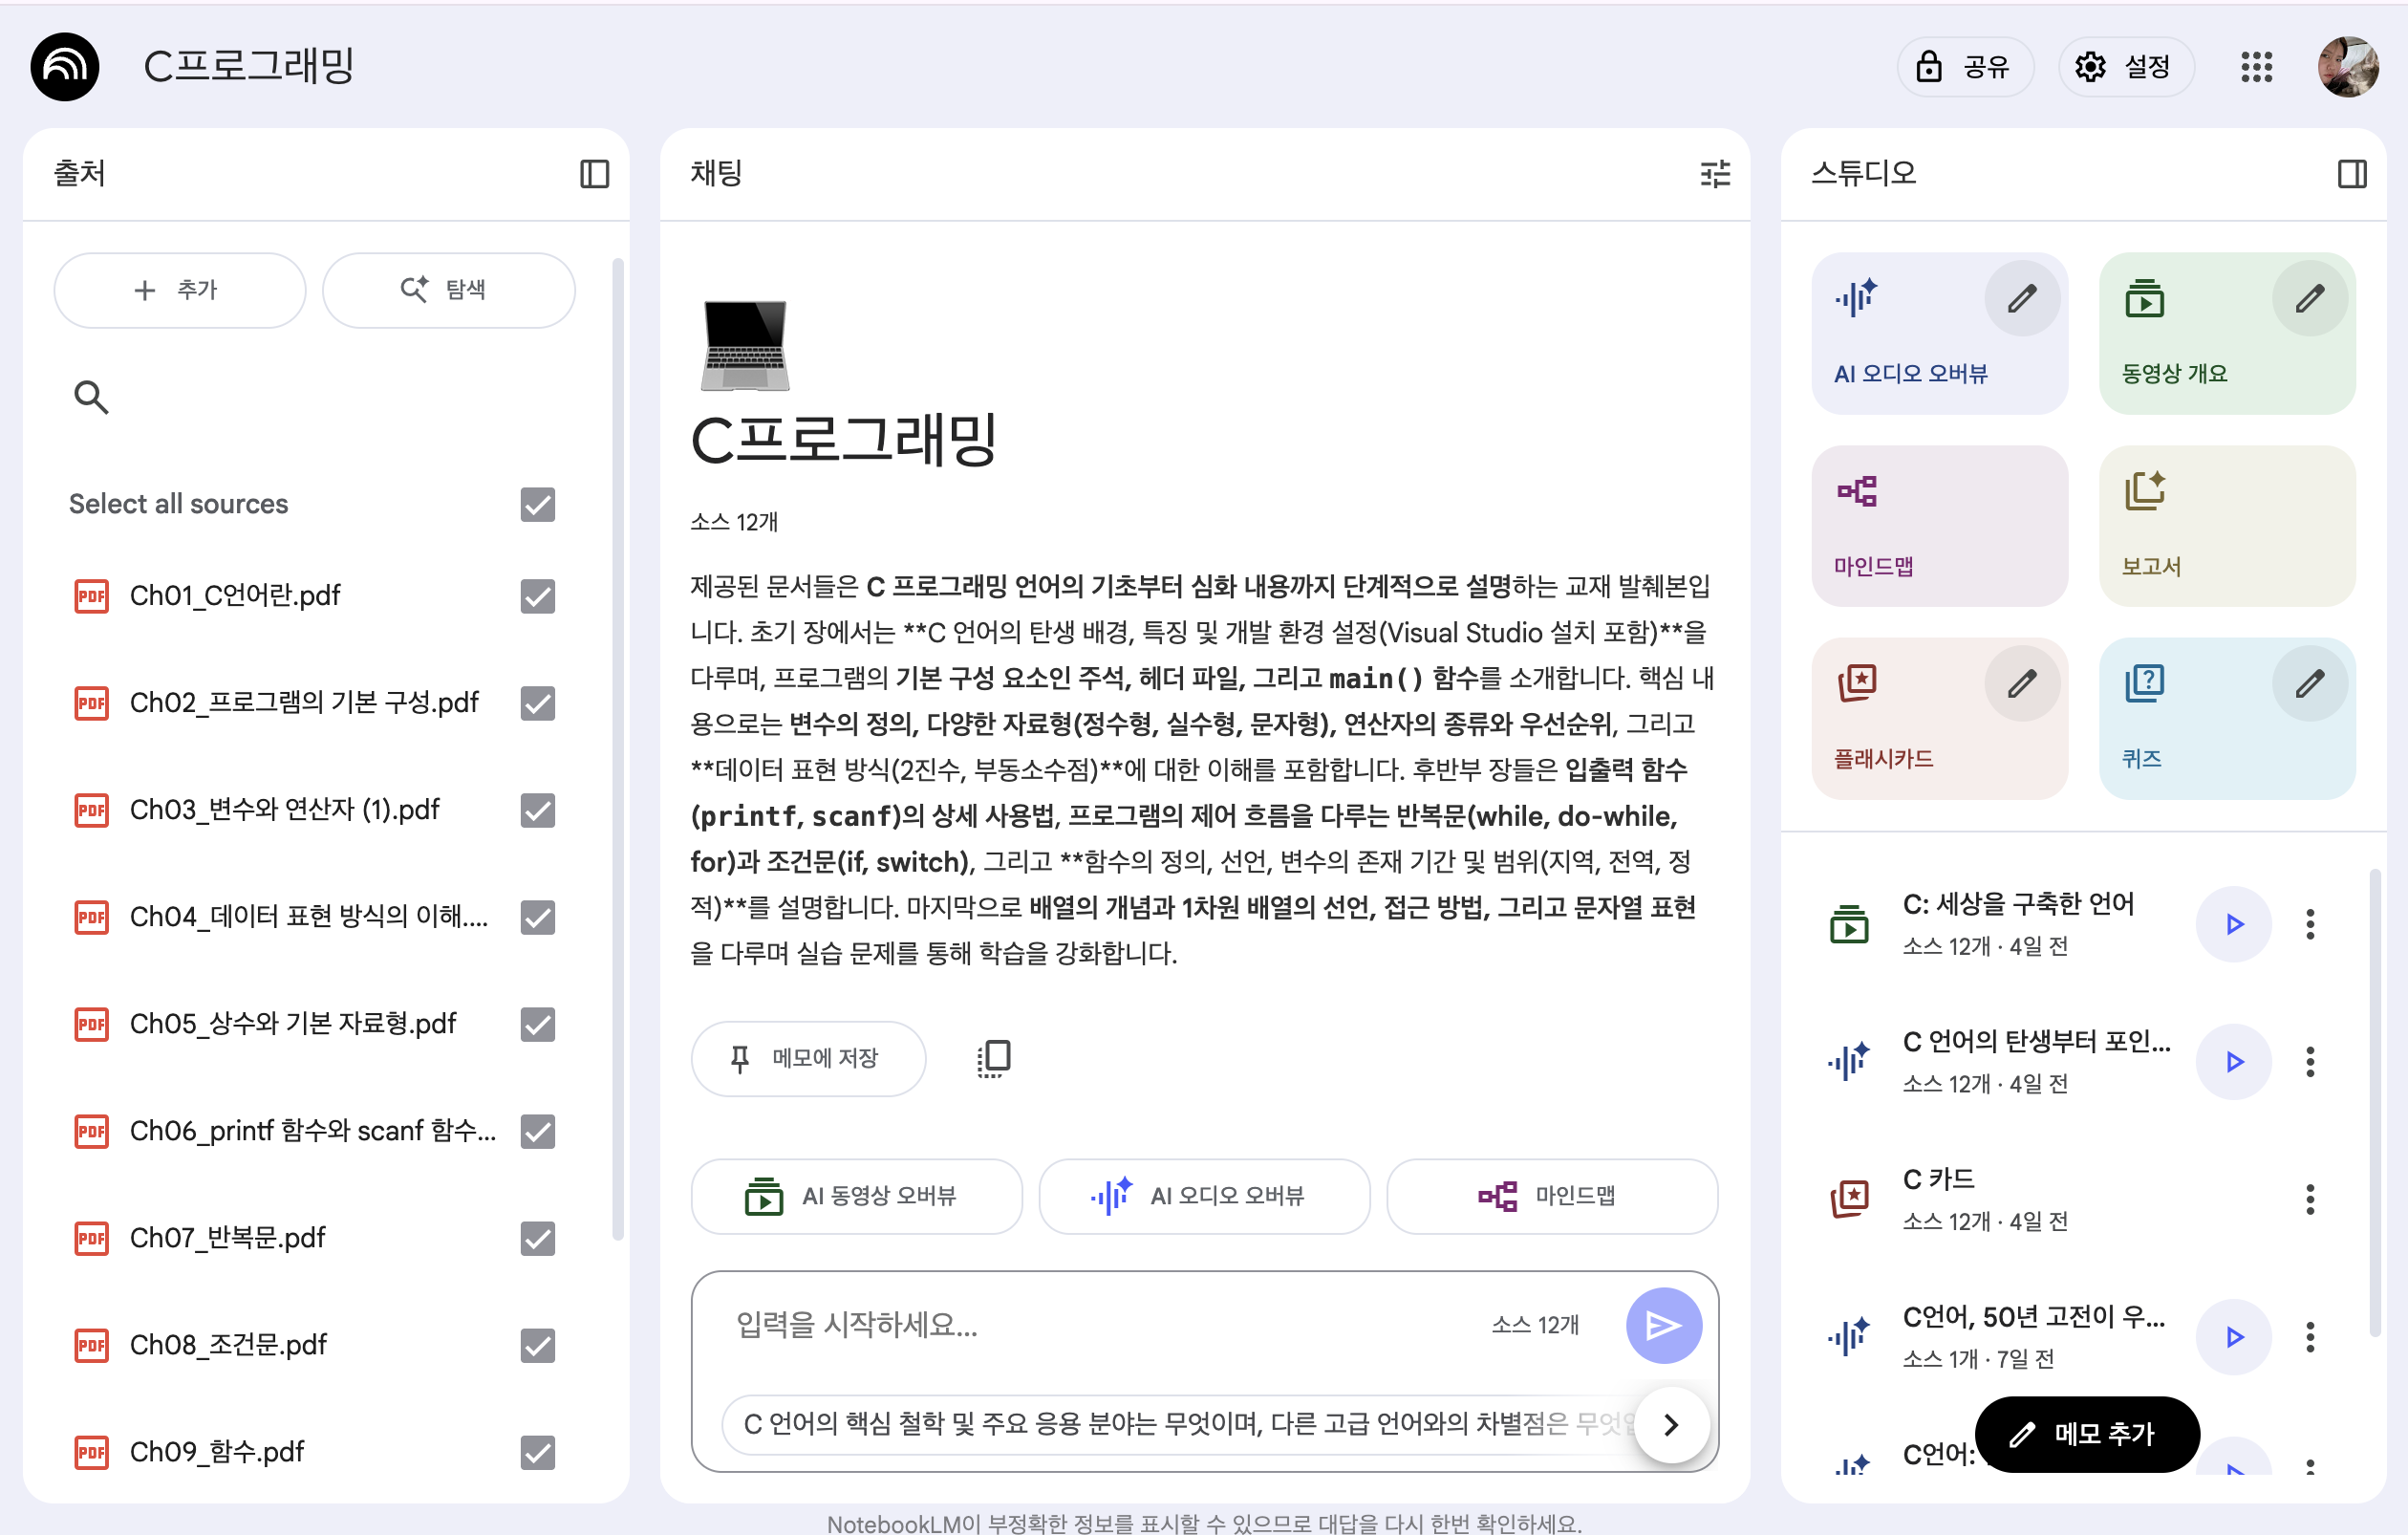This screenshot has height=1535, width=2408.
Task: Click the source search magnifier icon
Action: [91, 397]
